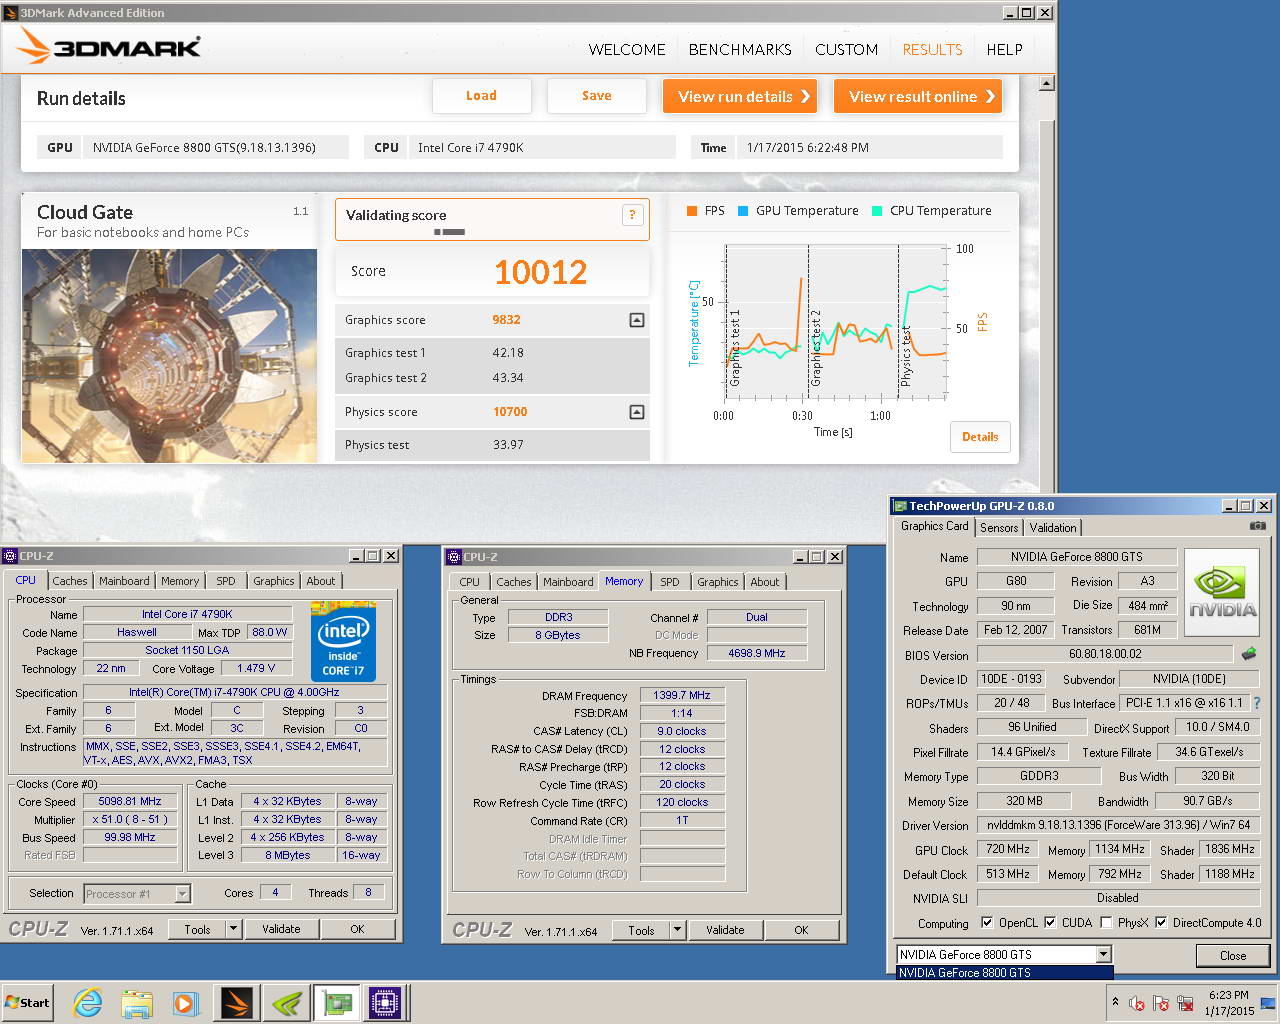Switch to the 3DMark taskbar icon
This screenshot has height=1024, width=1280.
pyautogui.click(x=237, y=1003)
